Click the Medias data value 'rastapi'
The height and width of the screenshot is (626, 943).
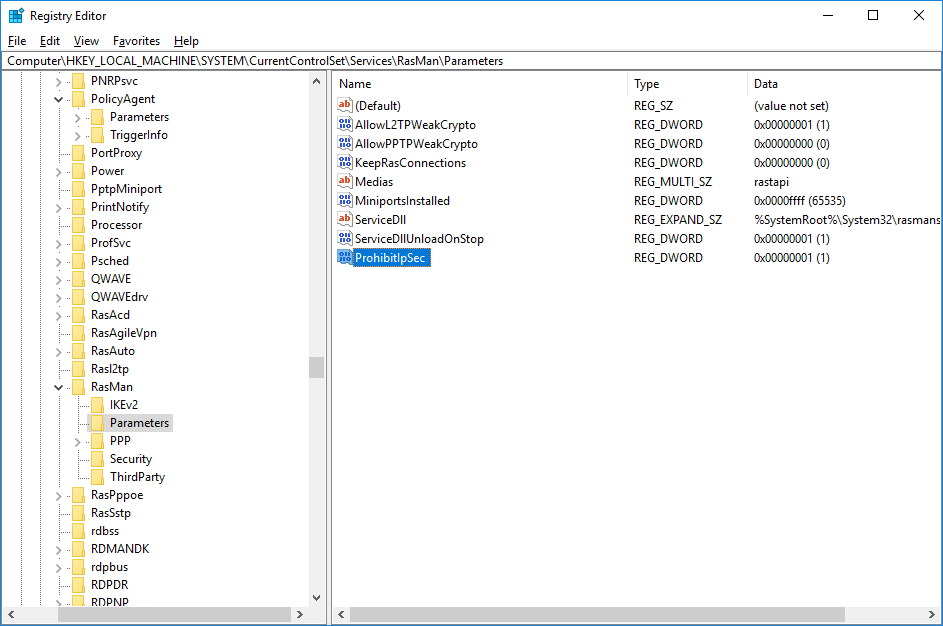pyautogui.click(x=771, y=182)
